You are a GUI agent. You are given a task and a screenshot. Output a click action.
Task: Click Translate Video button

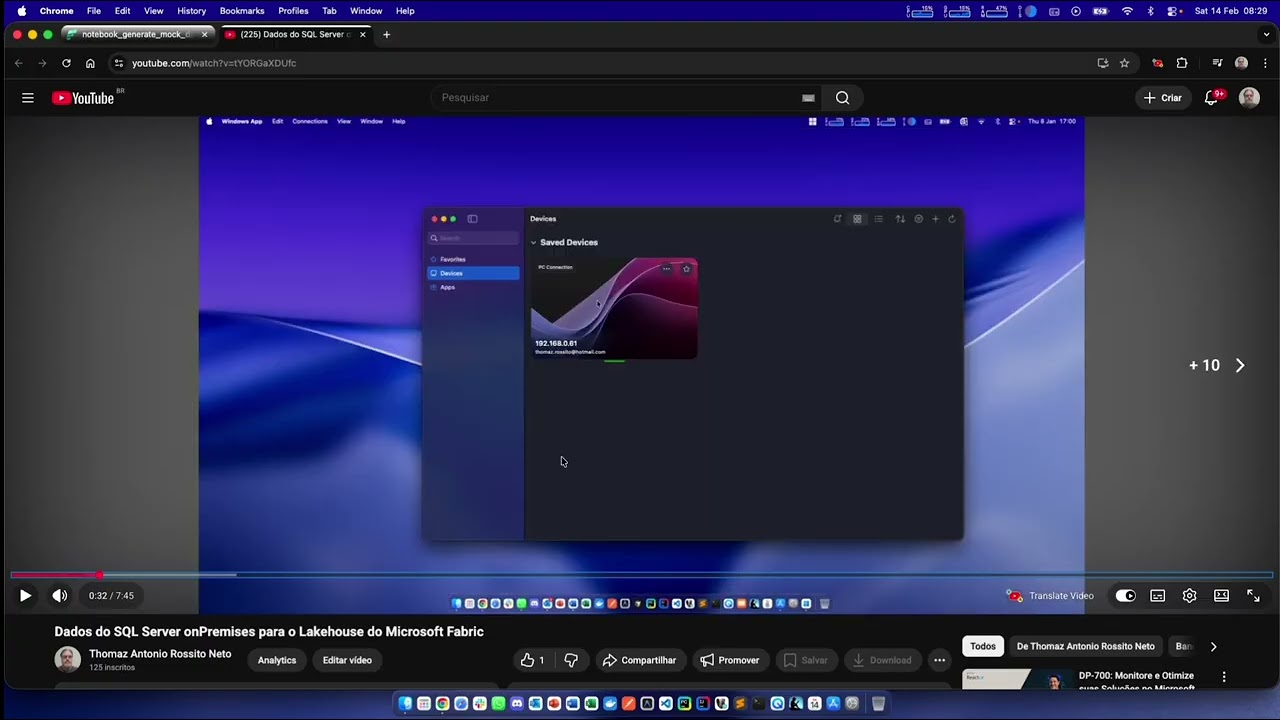[x=1050, y=596]
